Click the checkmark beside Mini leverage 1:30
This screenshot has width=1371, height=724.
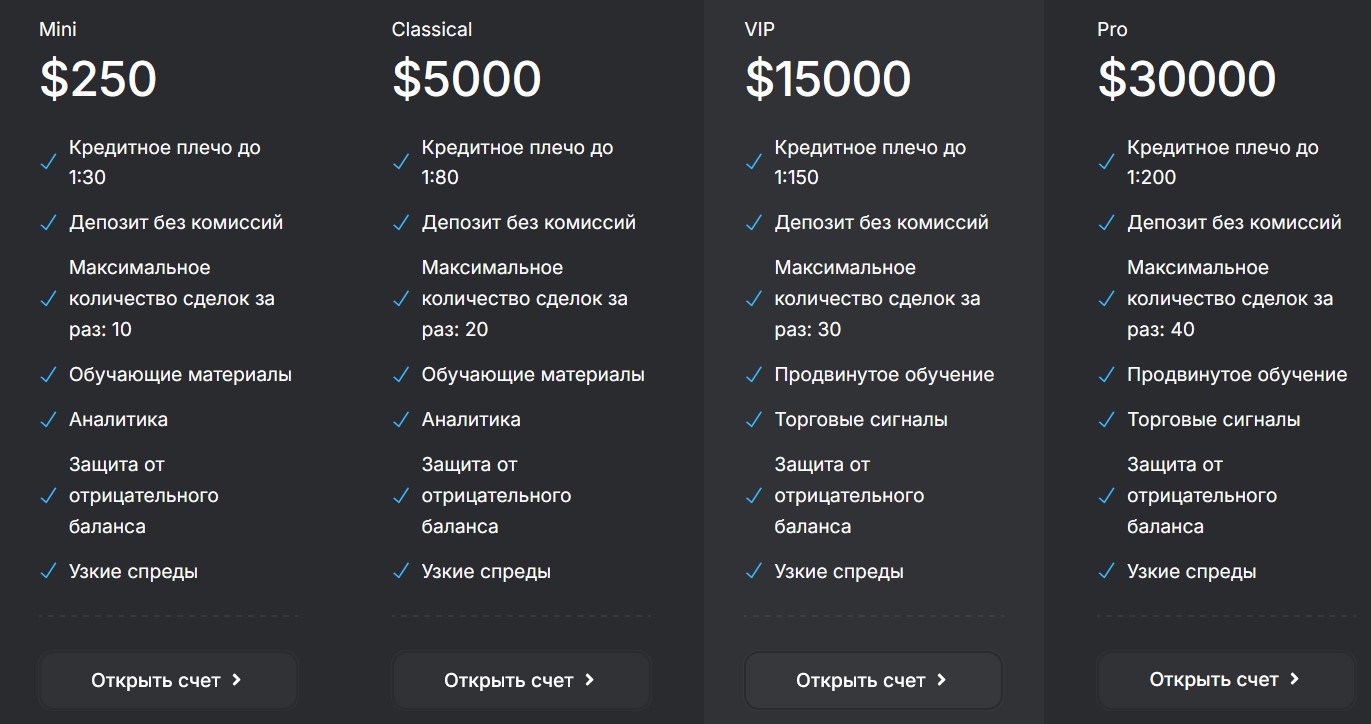tap(47, 162)
